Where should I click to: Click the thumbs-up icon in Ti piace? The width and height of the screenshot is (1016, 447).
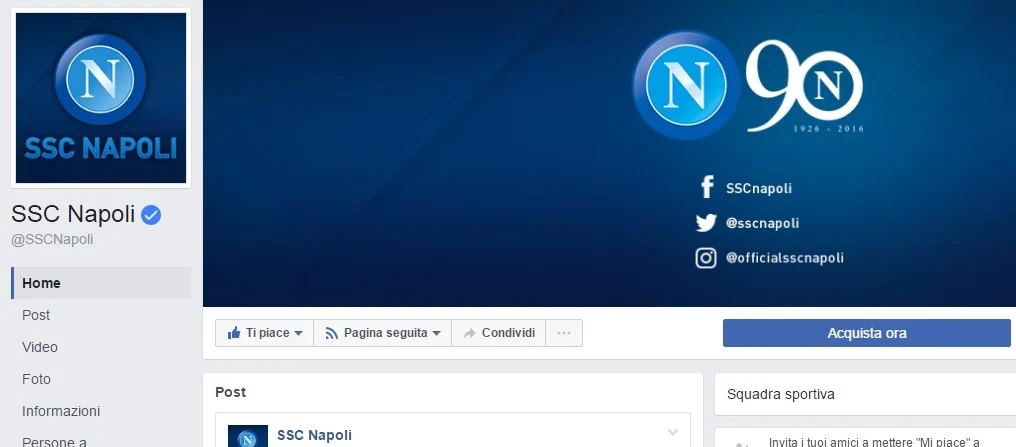tap(234, 333)
